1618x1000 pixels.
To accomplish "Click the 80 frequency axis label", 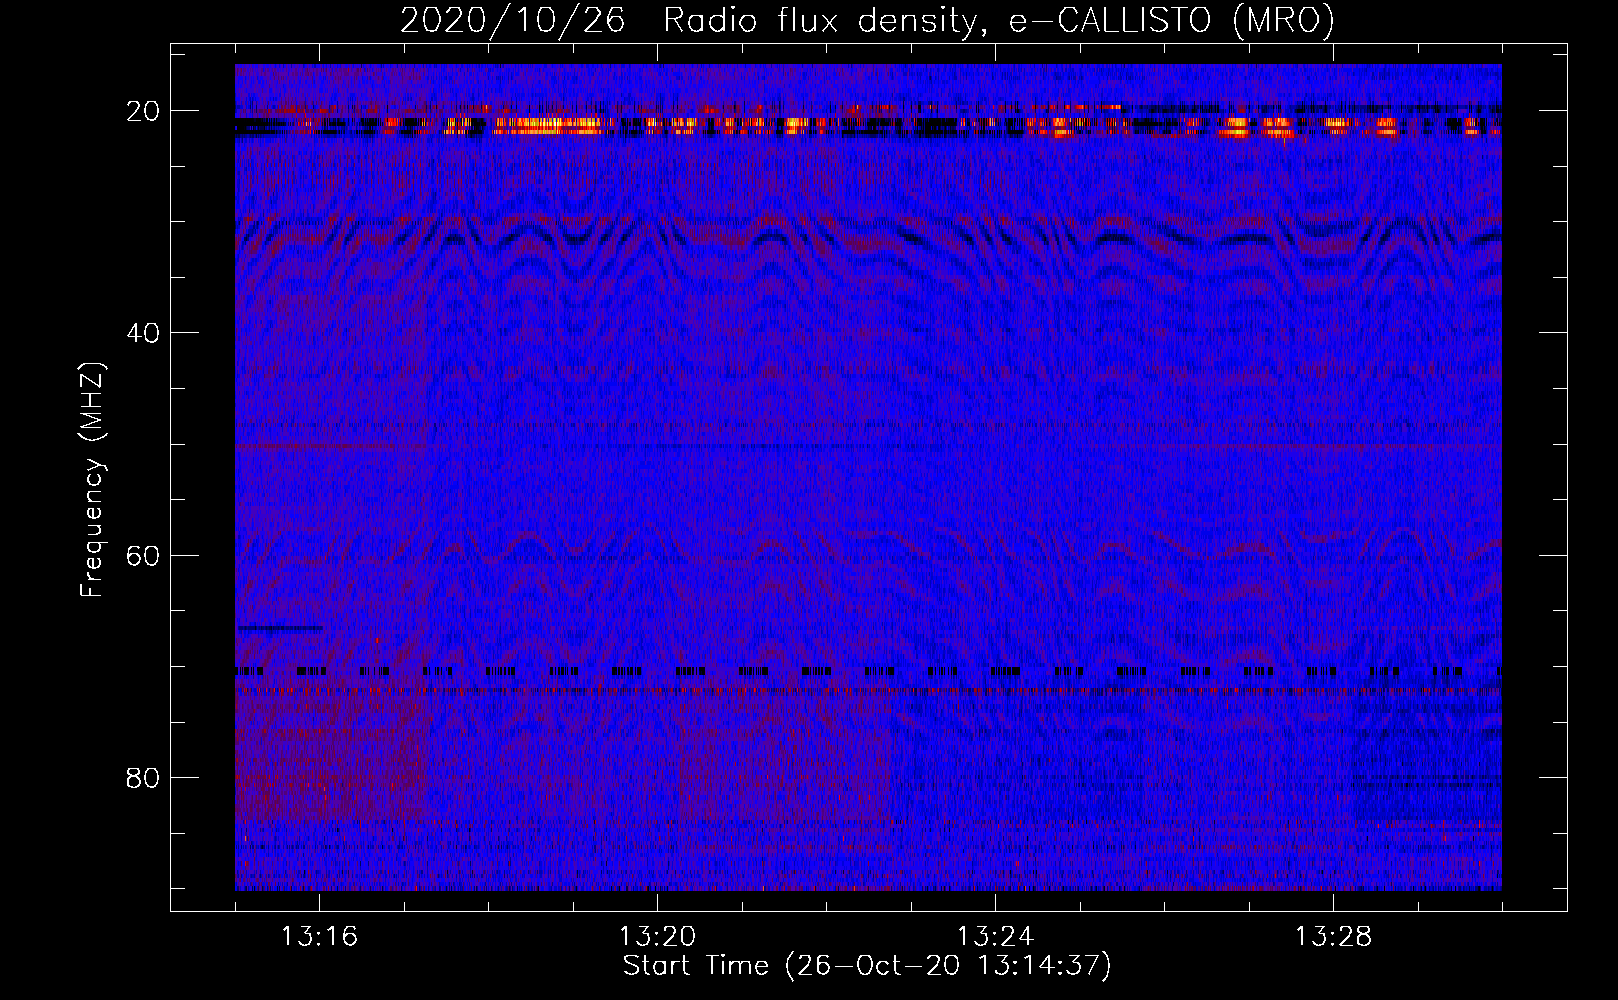I will 143,777.
